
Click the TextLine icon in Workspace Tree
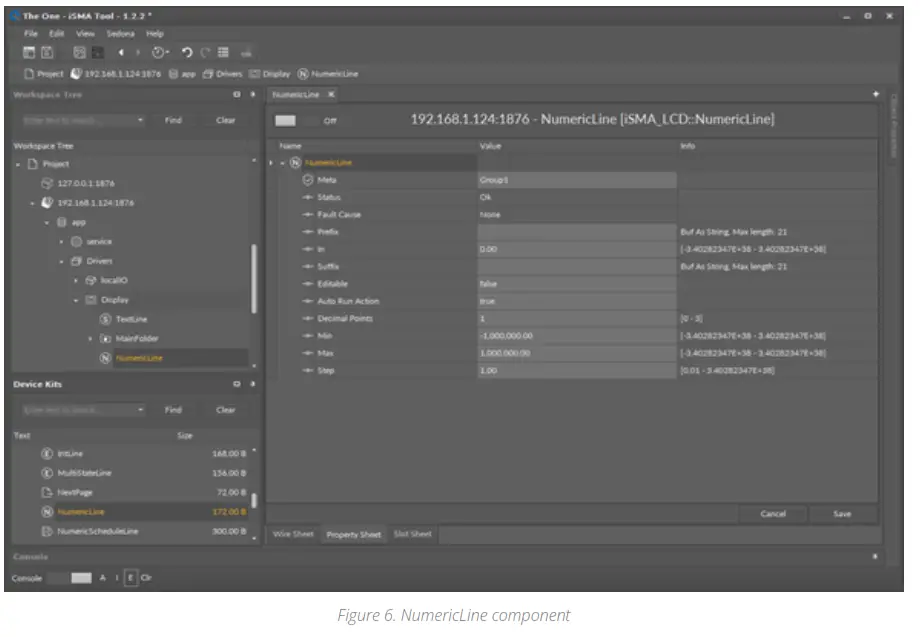click(x=104, y=319)
